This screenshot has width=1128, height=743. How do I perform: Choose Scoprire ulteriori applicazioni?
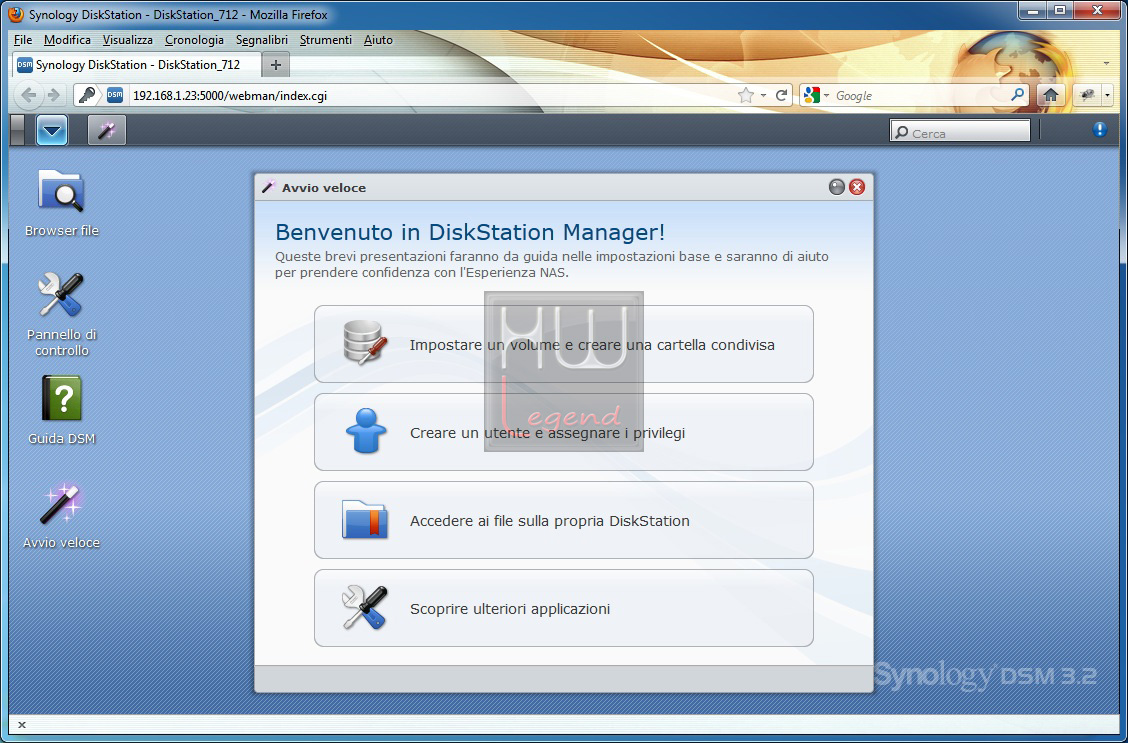(x=563, y=608)
